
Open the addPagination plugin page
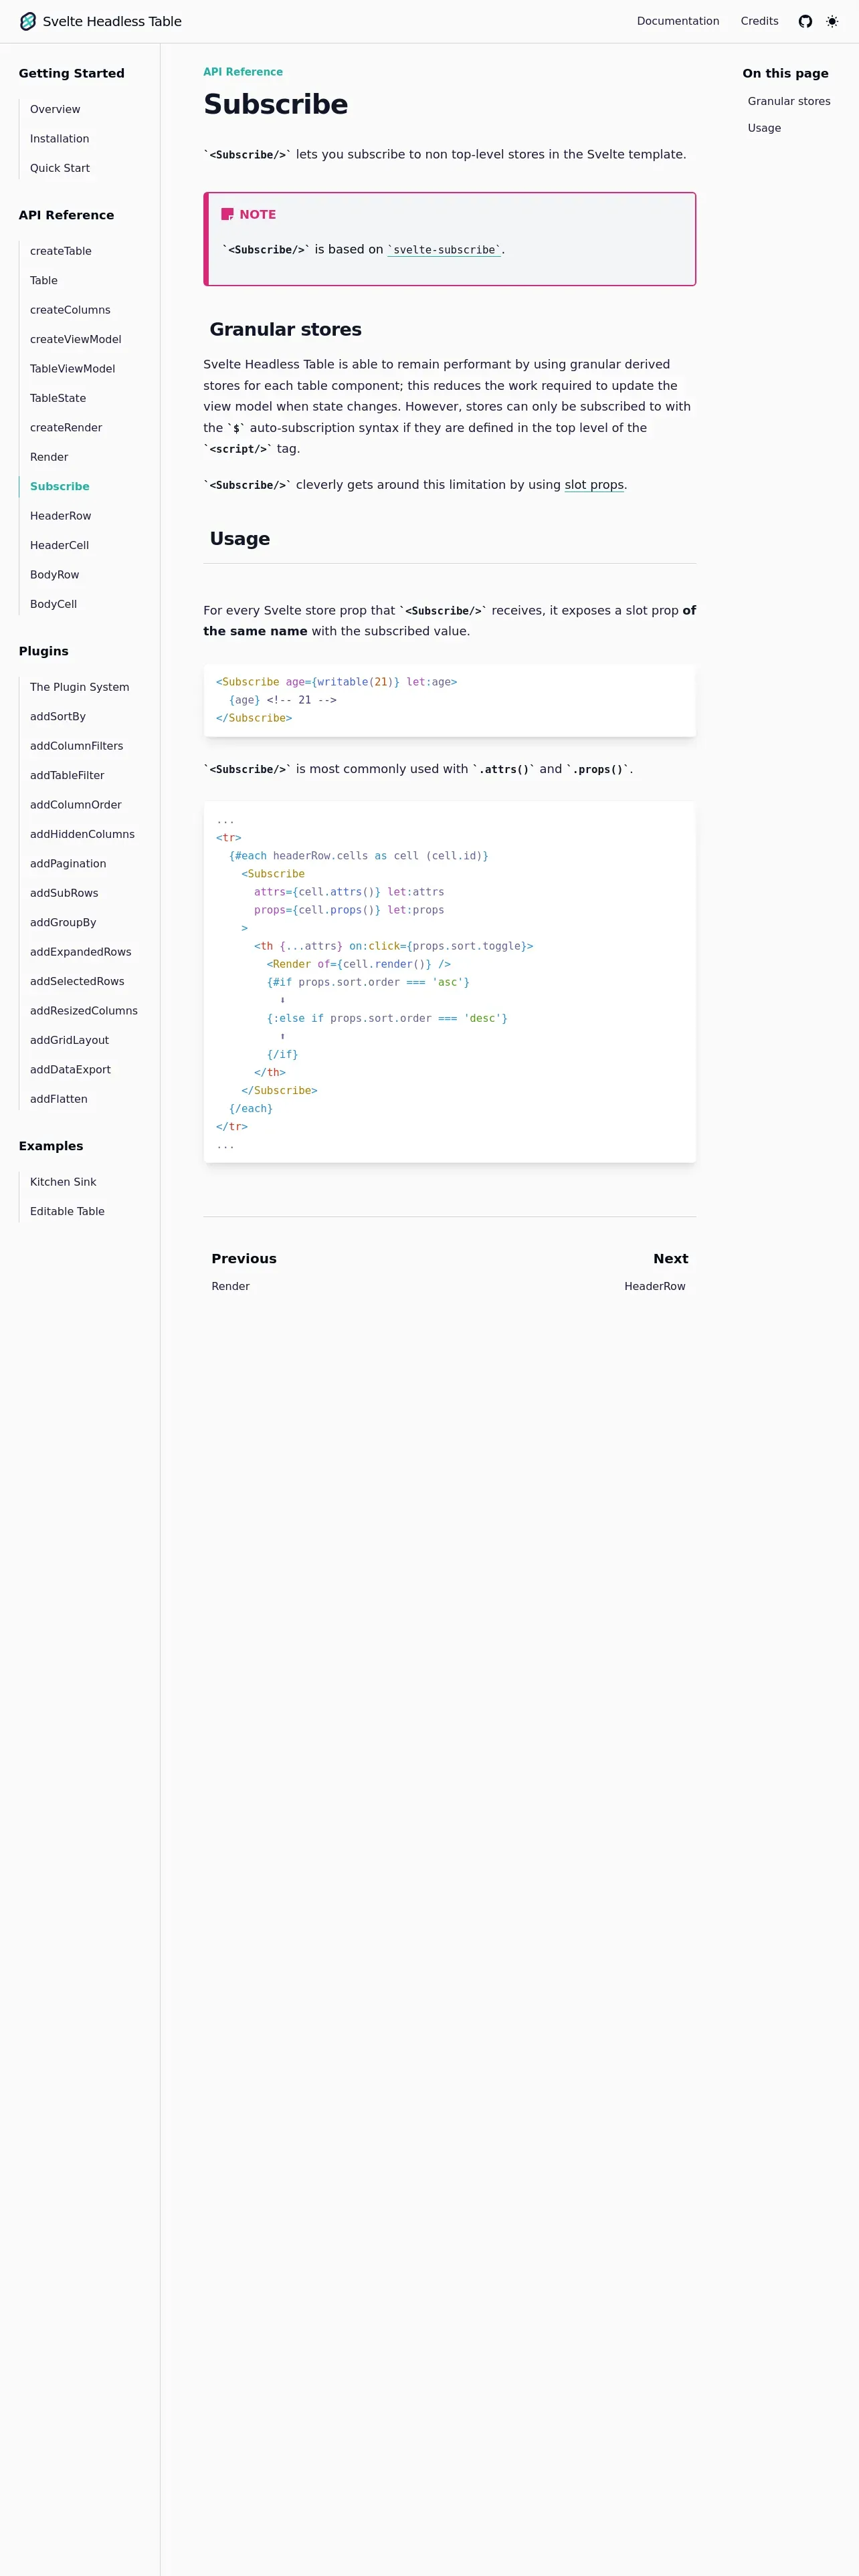point(68,864)
